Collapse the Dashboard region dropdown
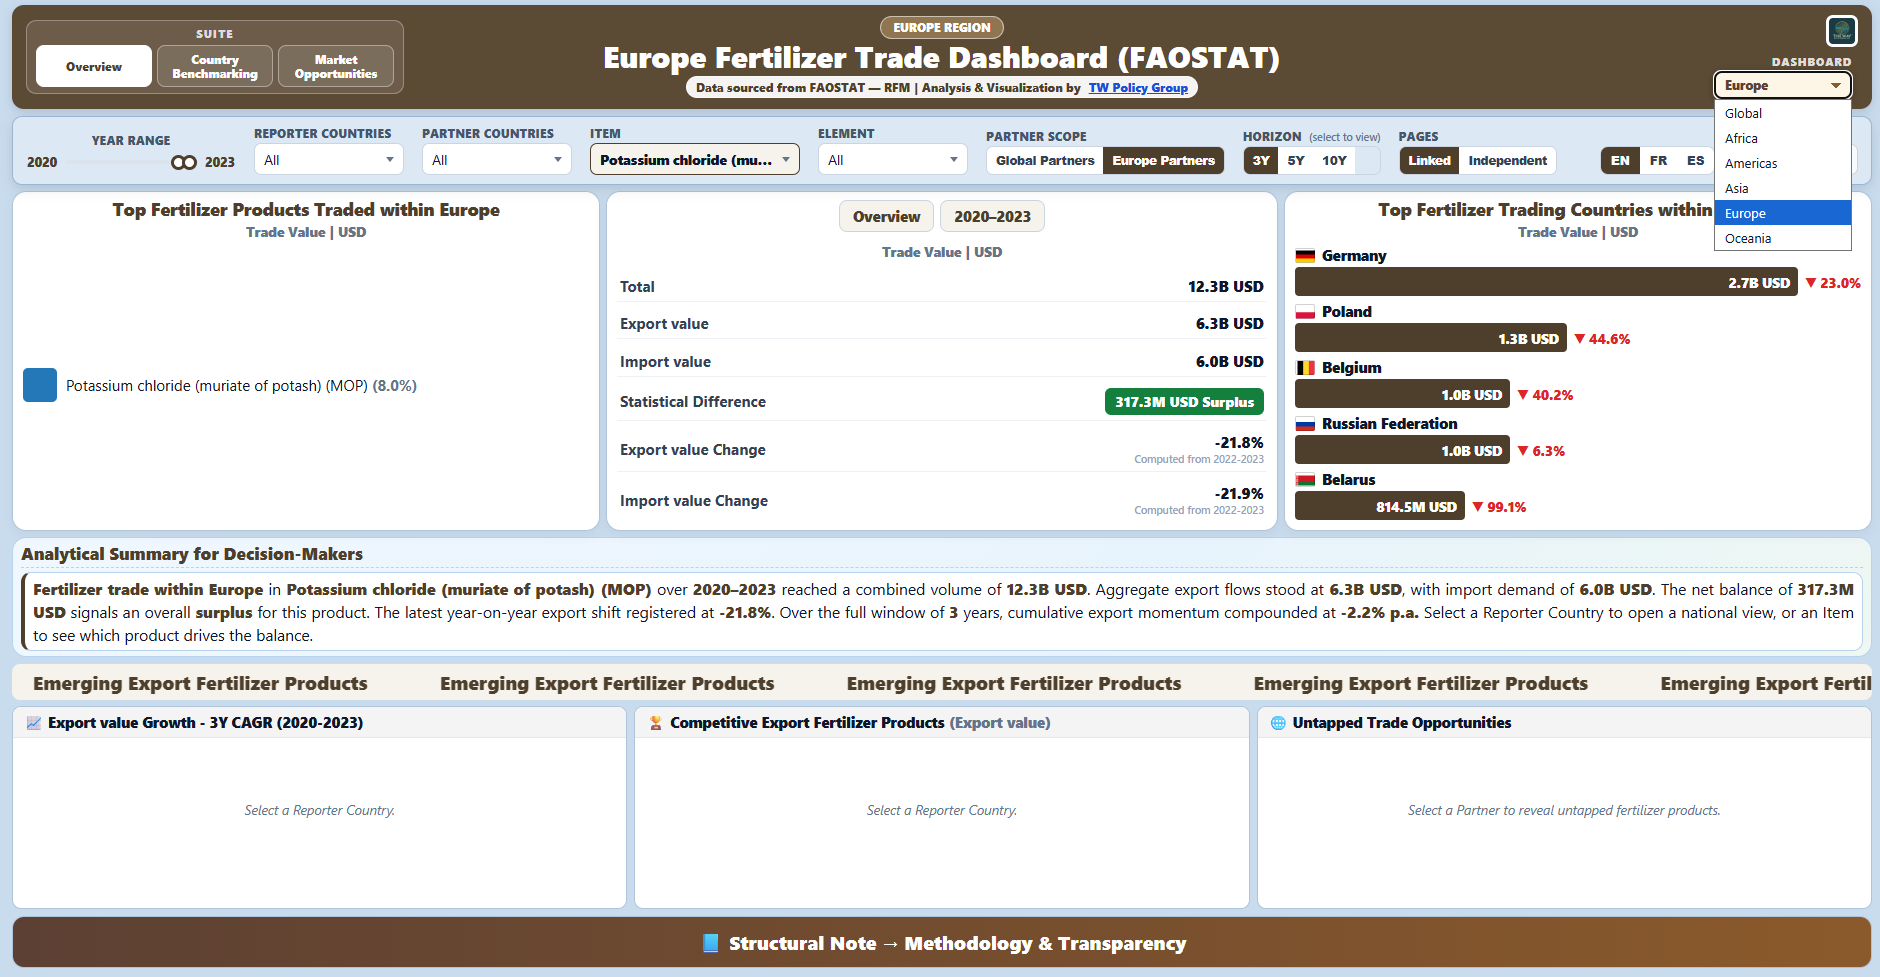This screenshot has width=1880, height=977. click(1782, 86)
